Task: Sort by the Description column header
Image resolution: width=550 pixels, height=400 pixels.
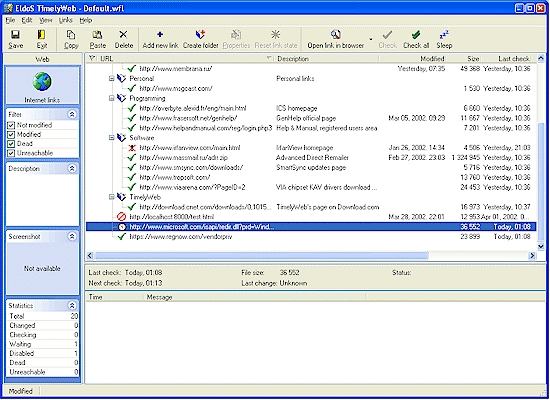Action: [x=326, y=59]
